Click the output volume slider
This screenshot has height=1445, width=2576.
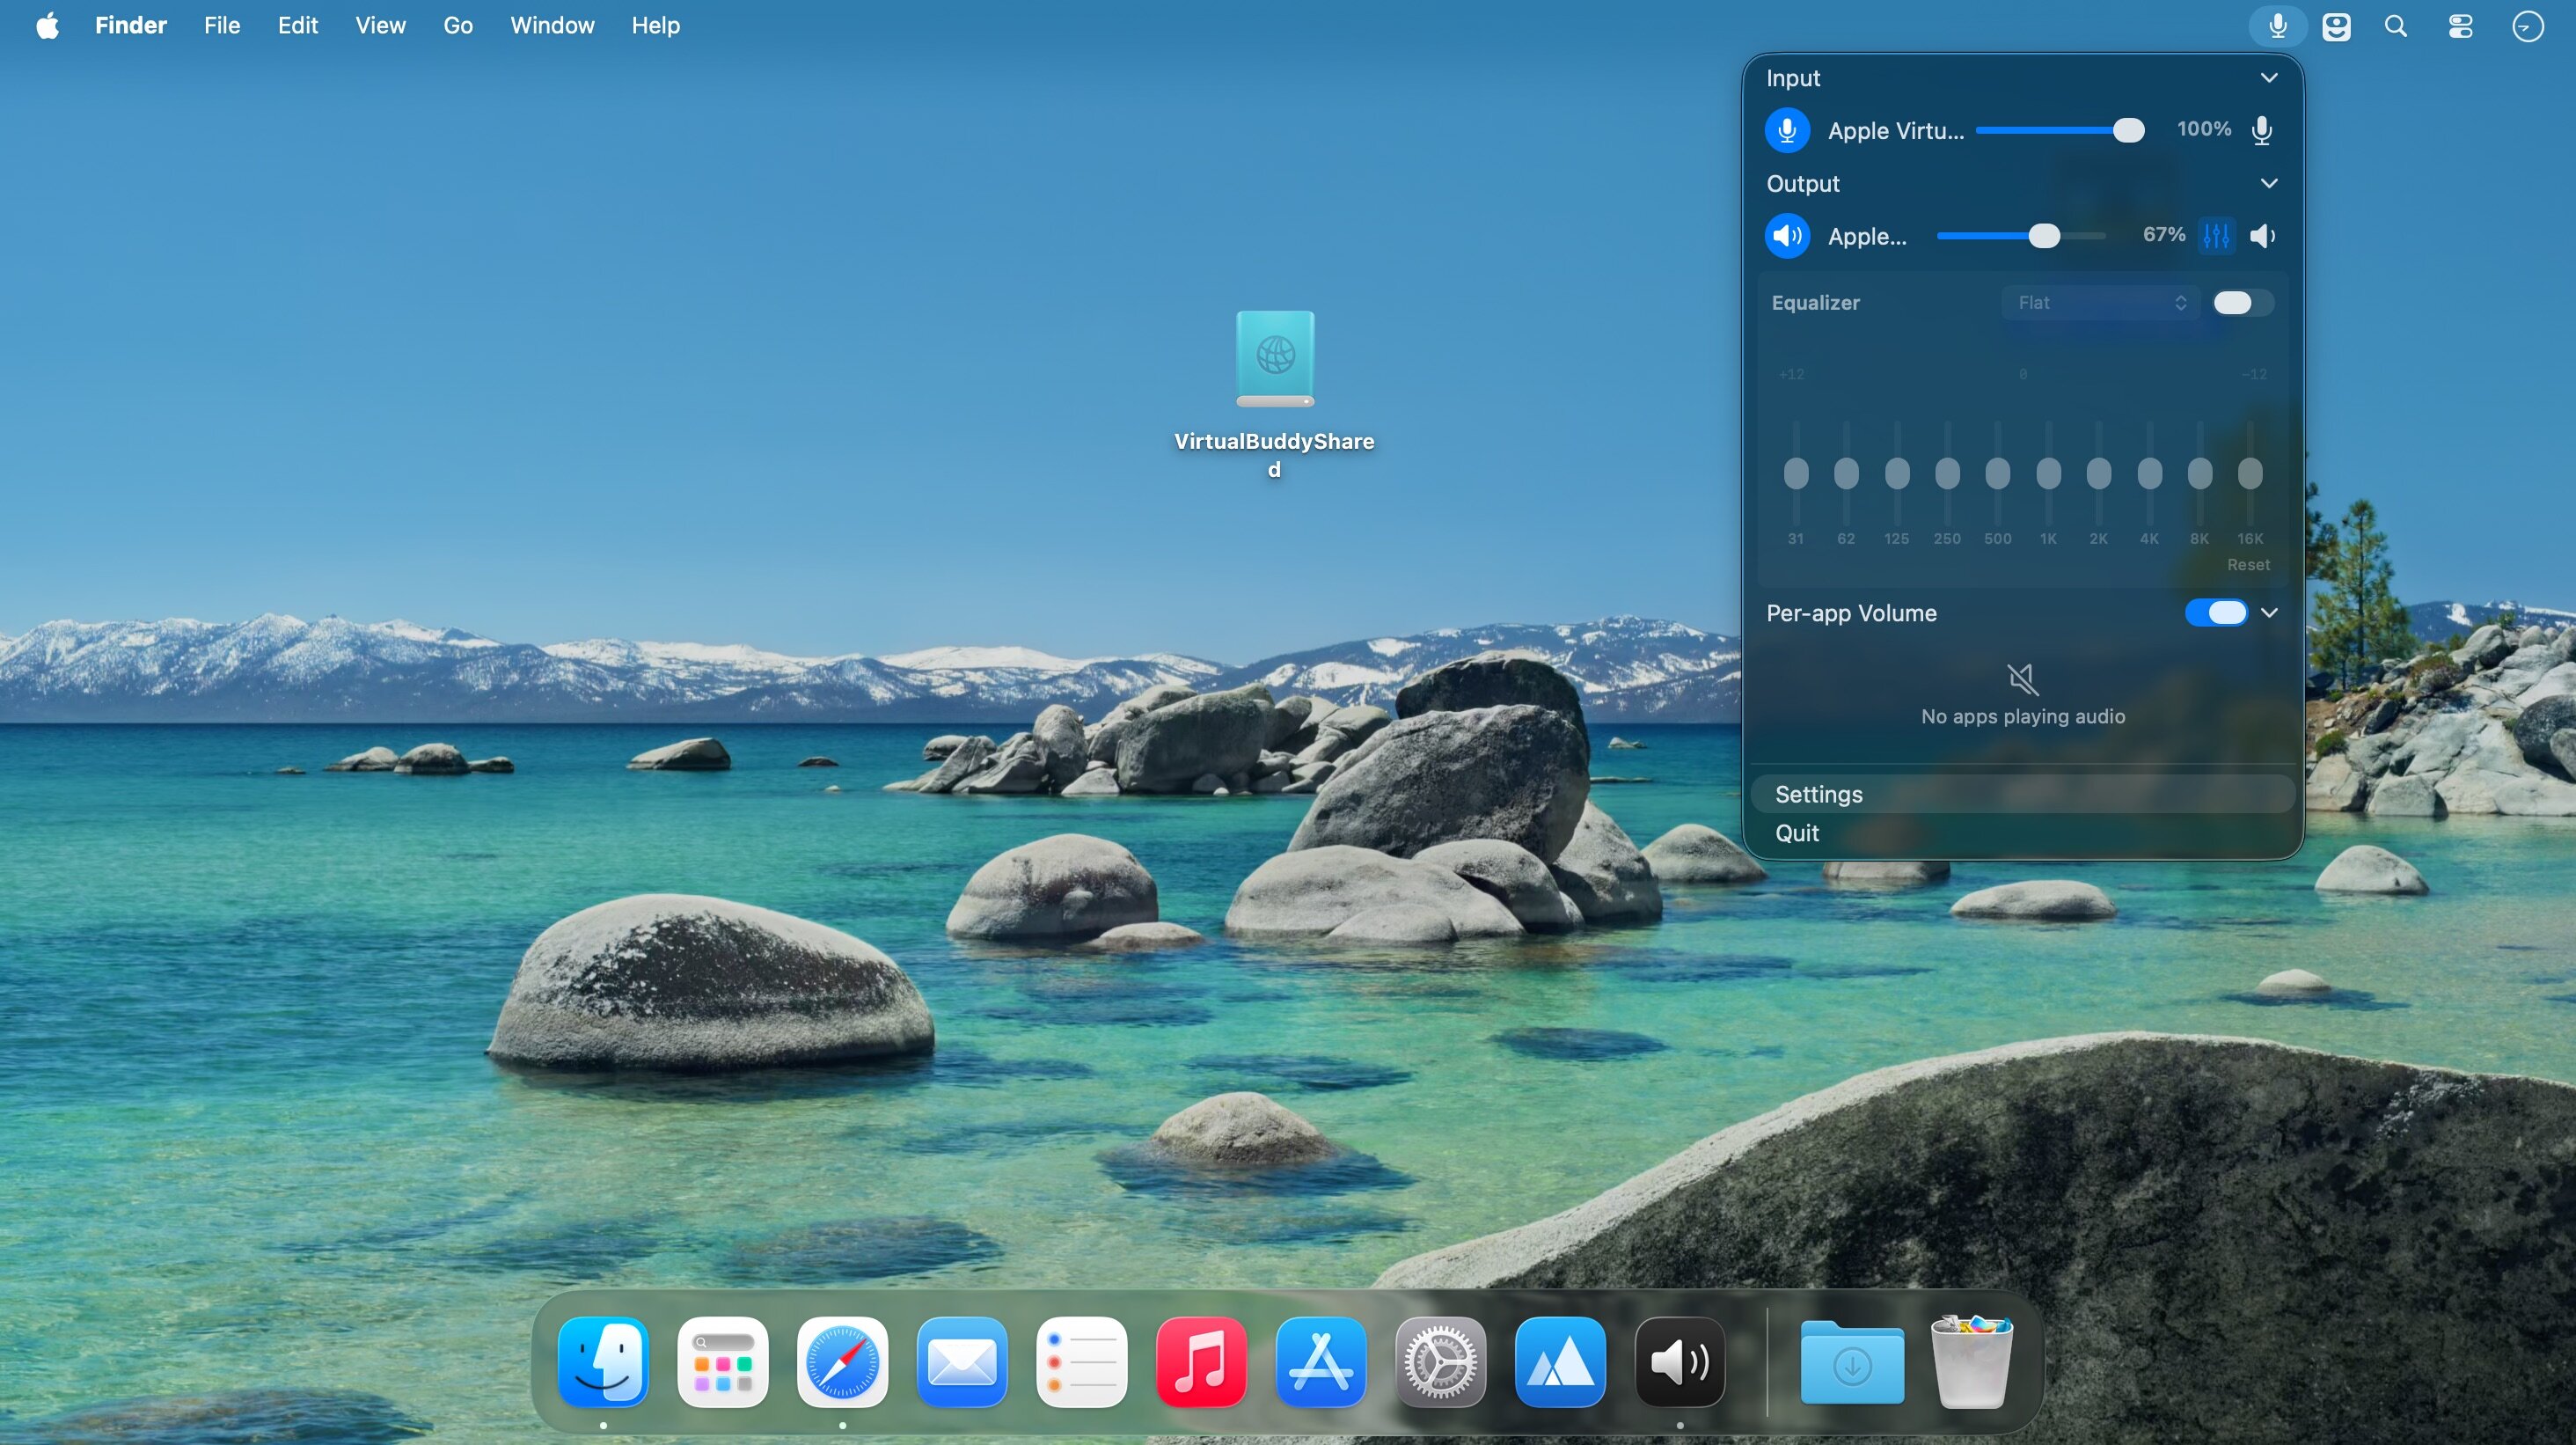coord(2021,236)
